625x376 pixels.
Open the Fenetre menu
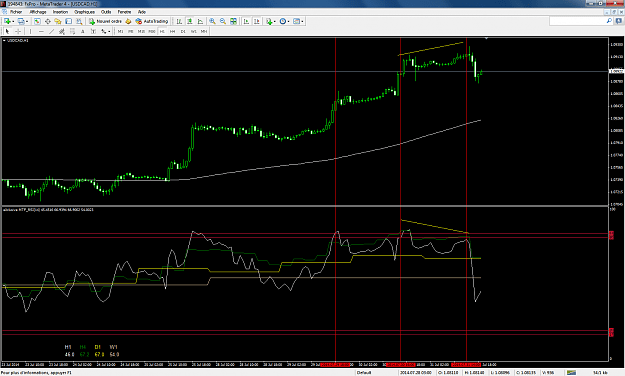tap(124, 12)
